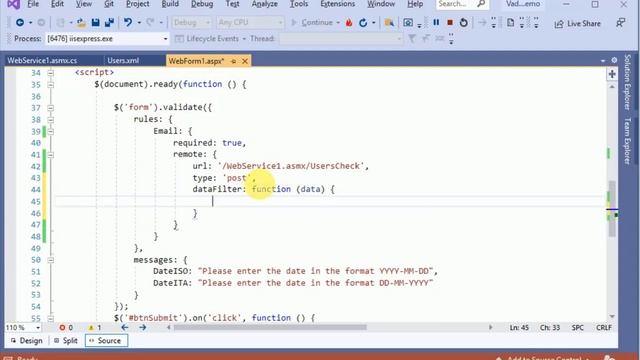Open the Edit menu
This screenshot has height=360, width=640.
pos(57,4)
